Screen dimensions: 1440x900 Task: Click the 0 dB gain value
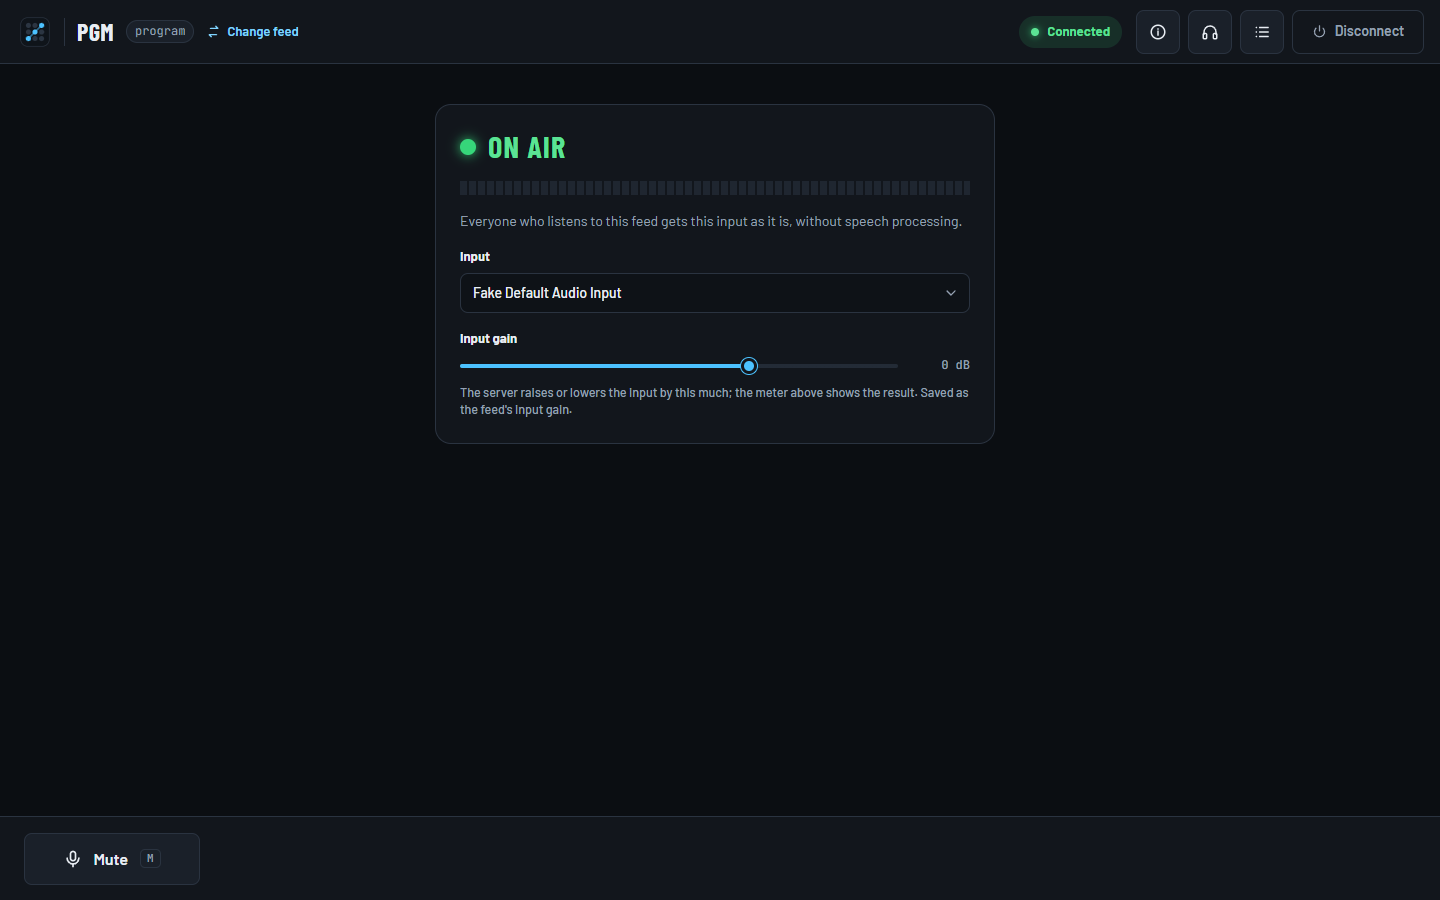(955, 365)
